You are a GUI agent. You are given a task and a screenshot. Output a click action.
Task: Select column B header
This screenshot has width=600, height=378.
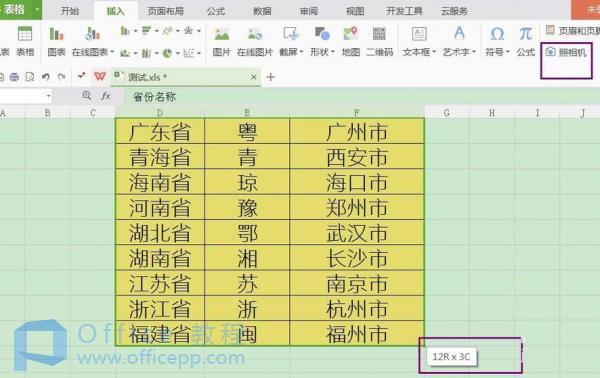[x=47, y=112]
